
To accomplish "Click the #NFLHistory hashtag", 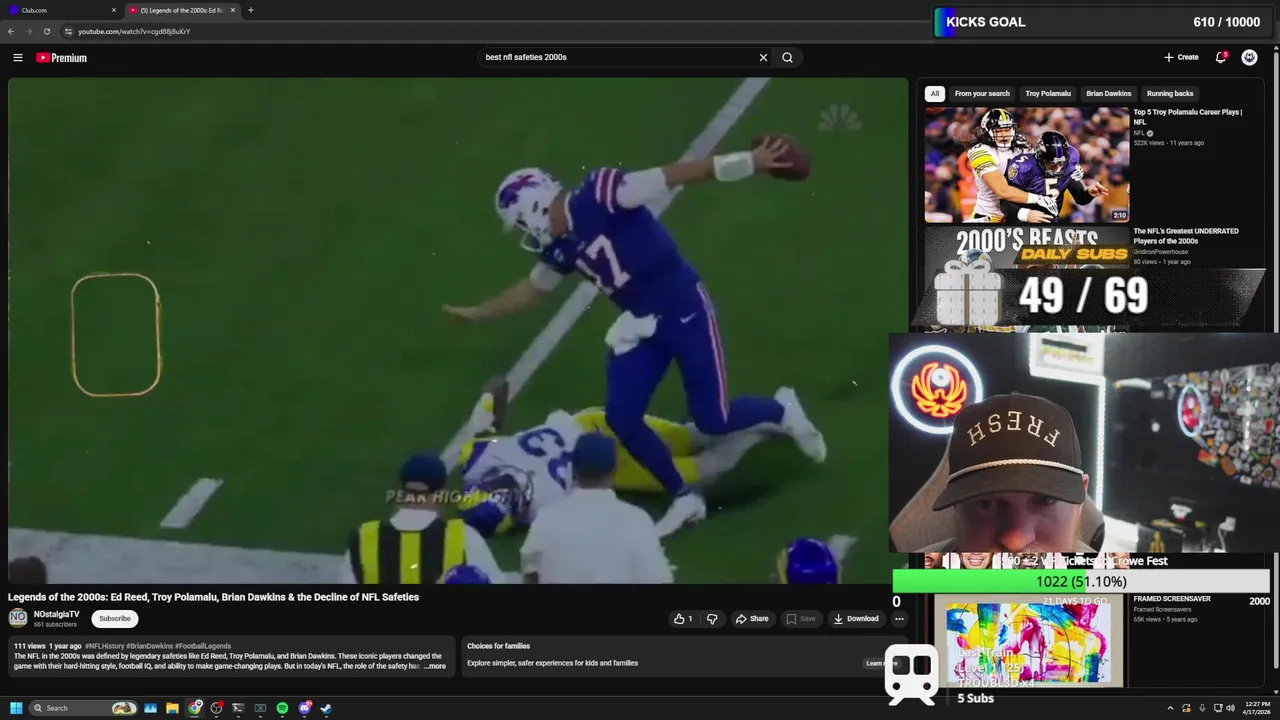I will click(104, 646).
